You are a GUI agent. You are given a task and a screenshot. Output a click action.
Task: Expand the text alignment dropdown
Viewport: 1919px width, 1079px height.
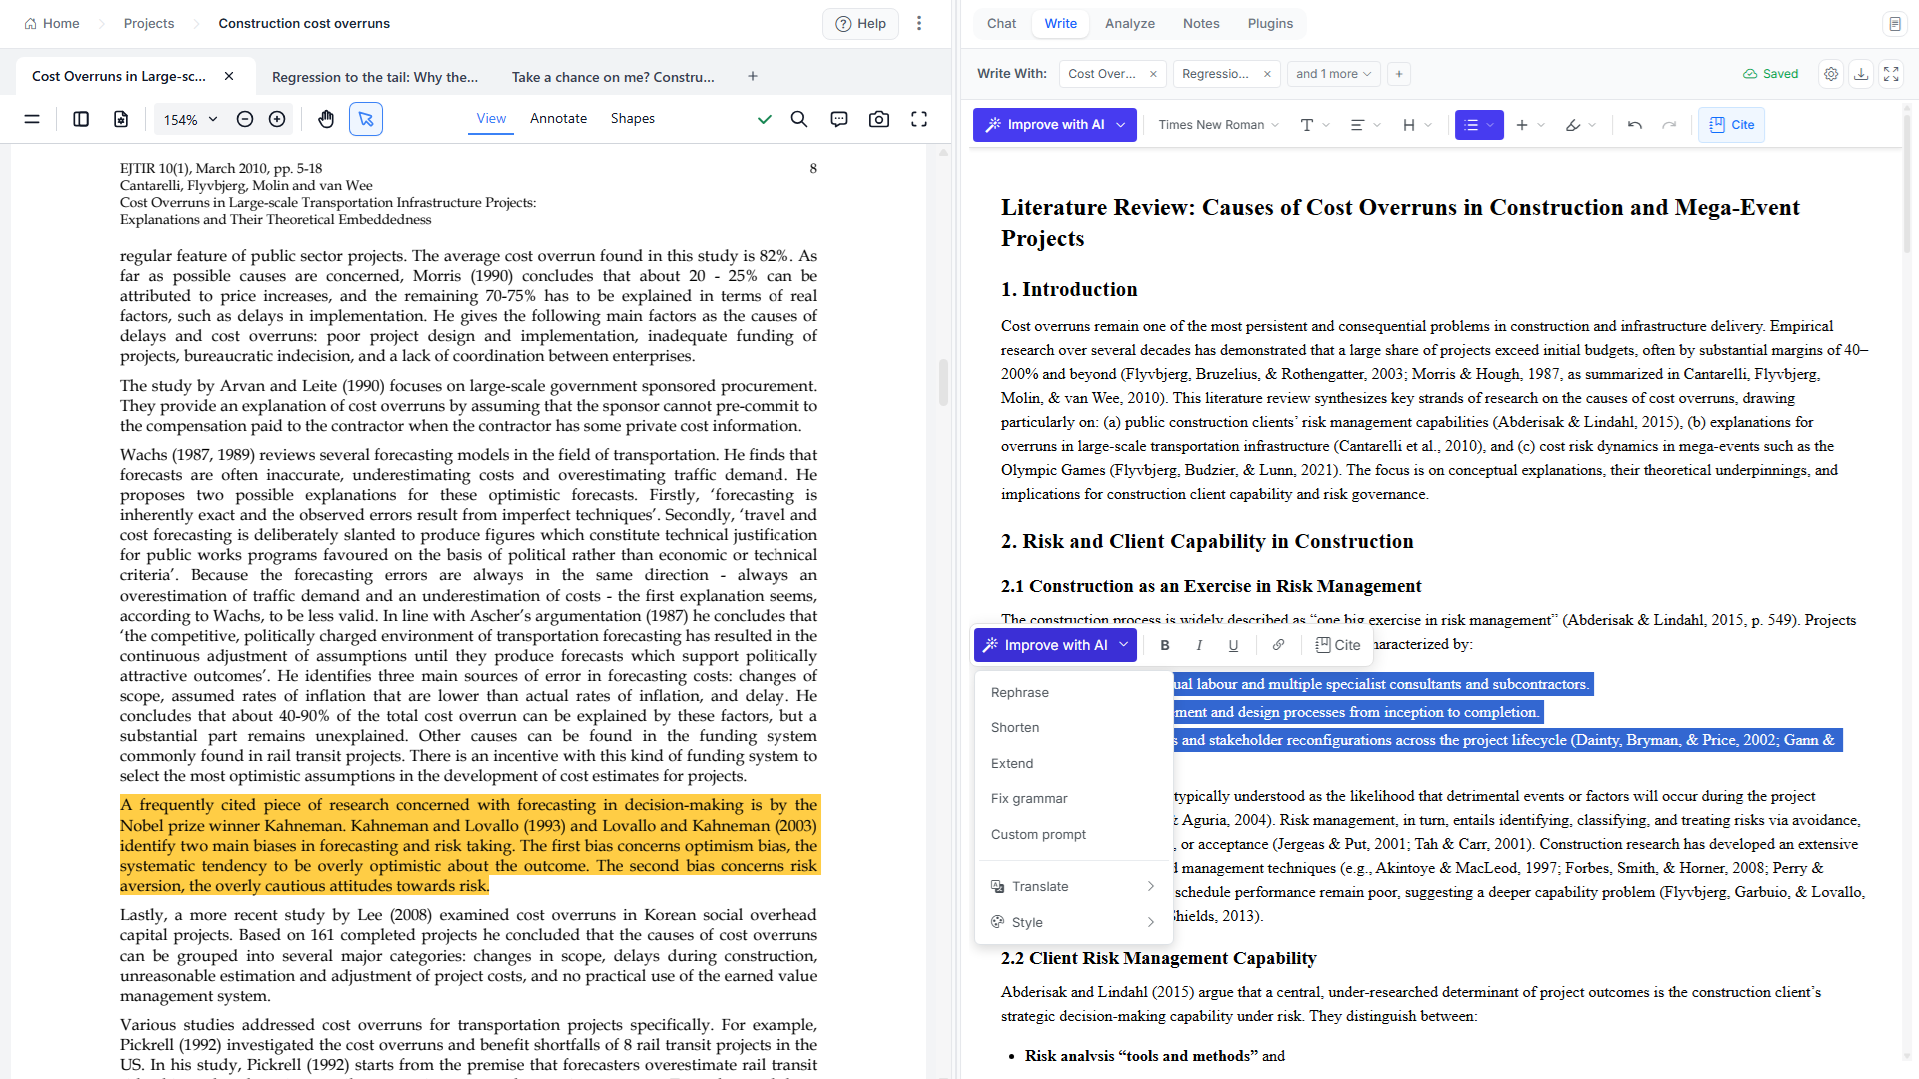tap(1365, 125)
